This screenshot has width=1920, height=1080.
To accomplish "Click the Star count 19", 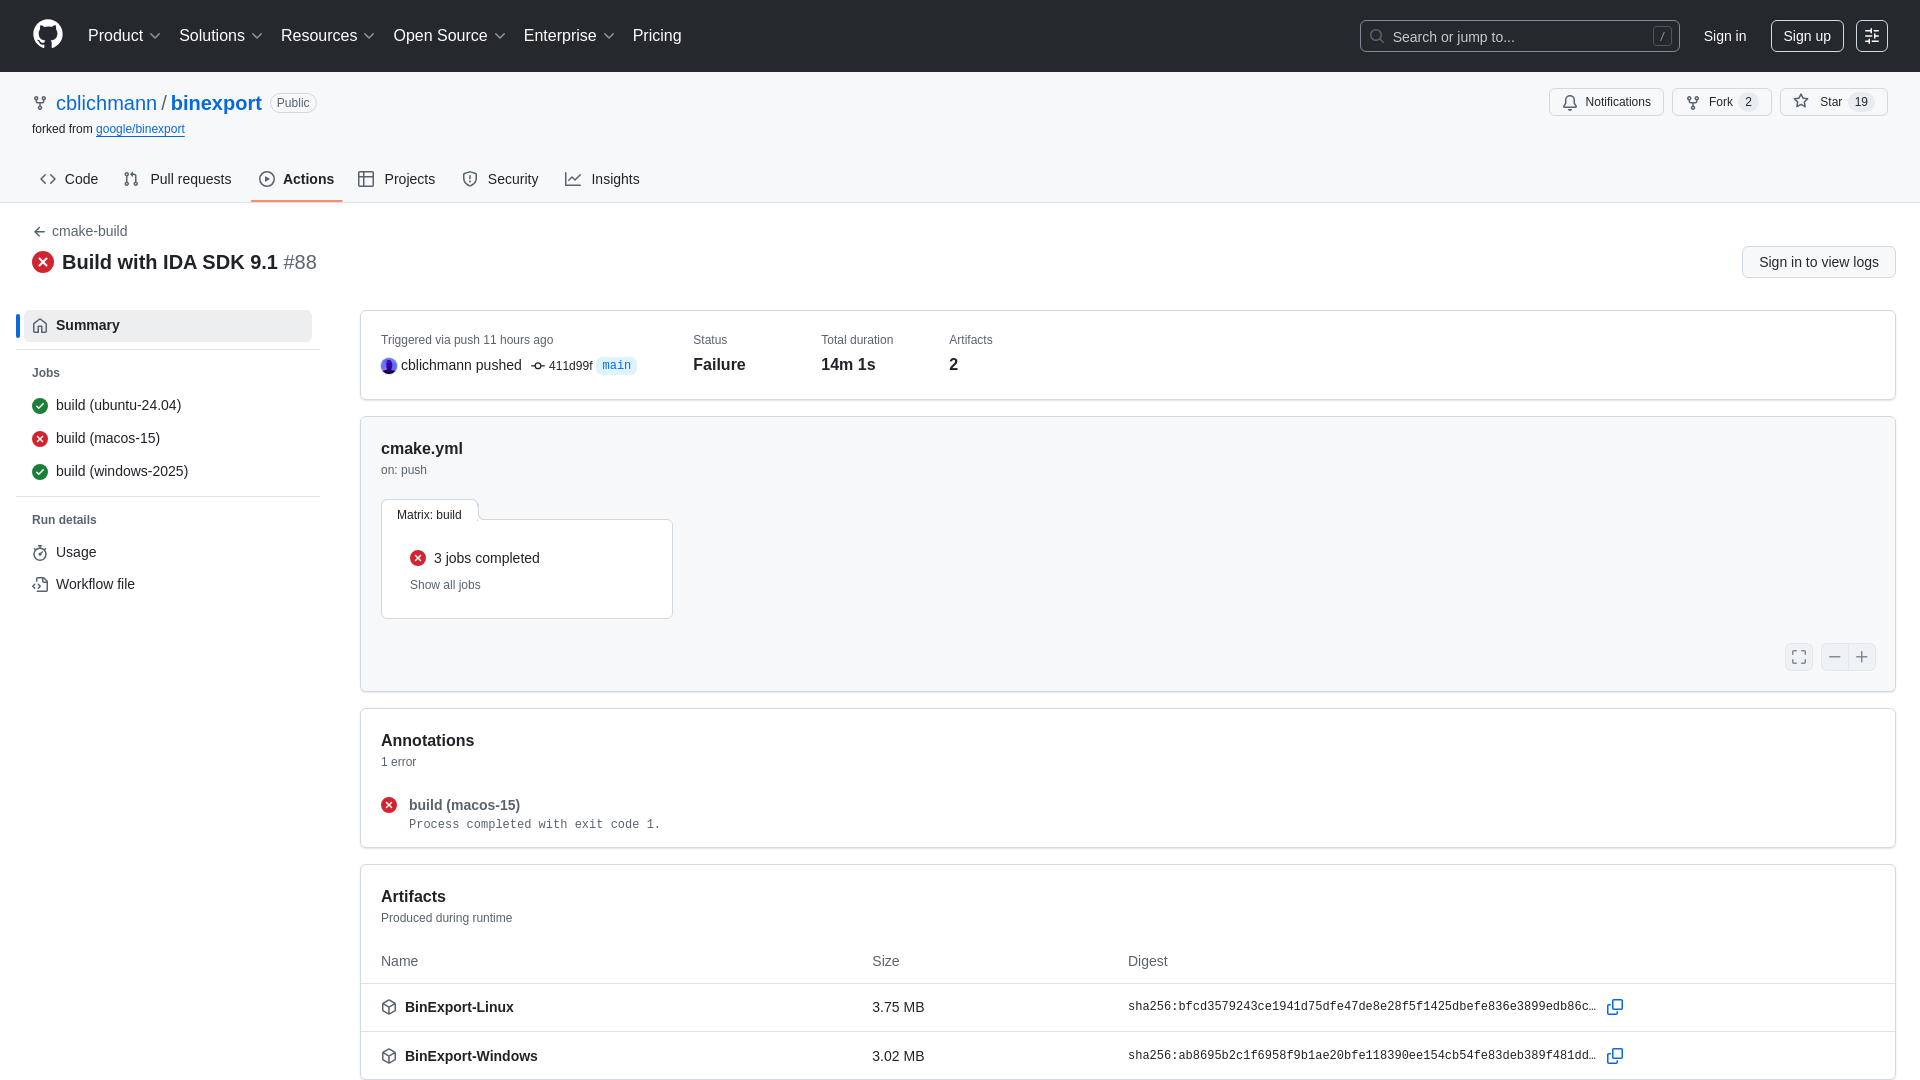I will coord(1861,102).
